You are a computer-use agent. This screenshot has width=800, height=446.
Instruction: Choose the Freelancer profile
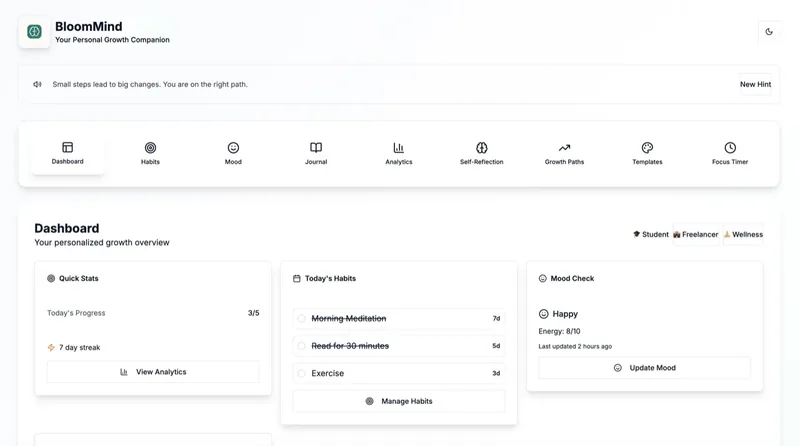pos(696,234)
